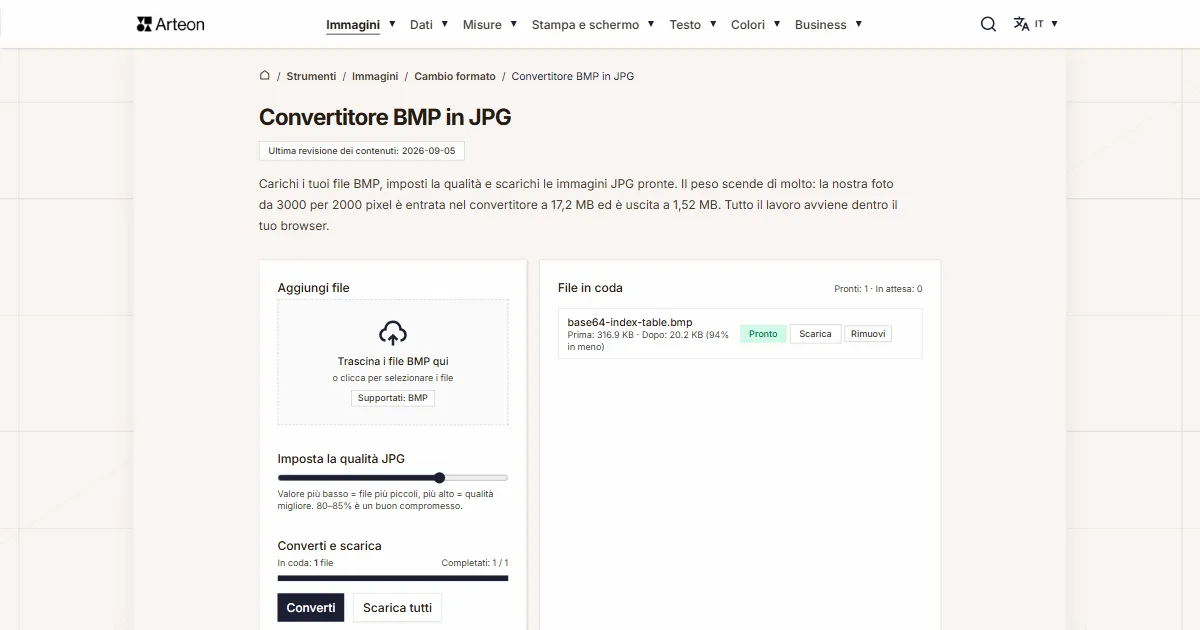The height and width of the screenshot is (630, 1200).
Task: Expand the Immagini menu arrow
Action: [x=392, y=23]
